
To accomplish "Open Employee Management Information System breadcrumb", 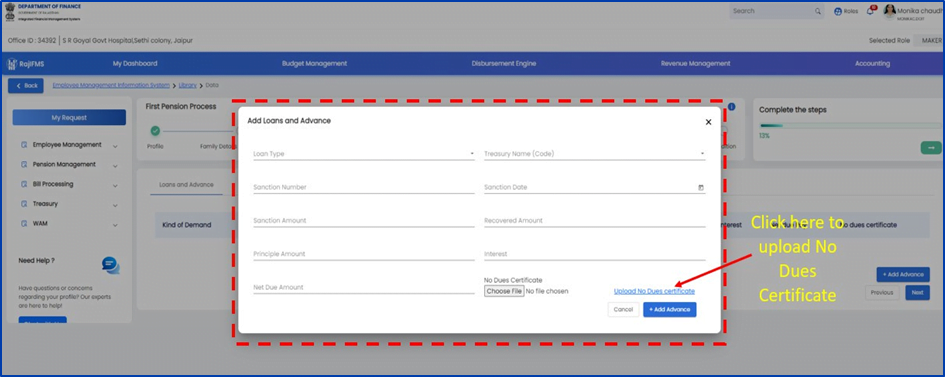I will coord(111,86).
